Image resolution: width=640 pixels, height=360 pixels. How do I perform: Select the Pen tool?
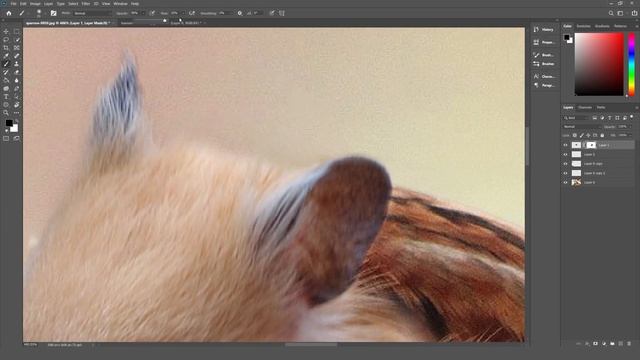17,89
